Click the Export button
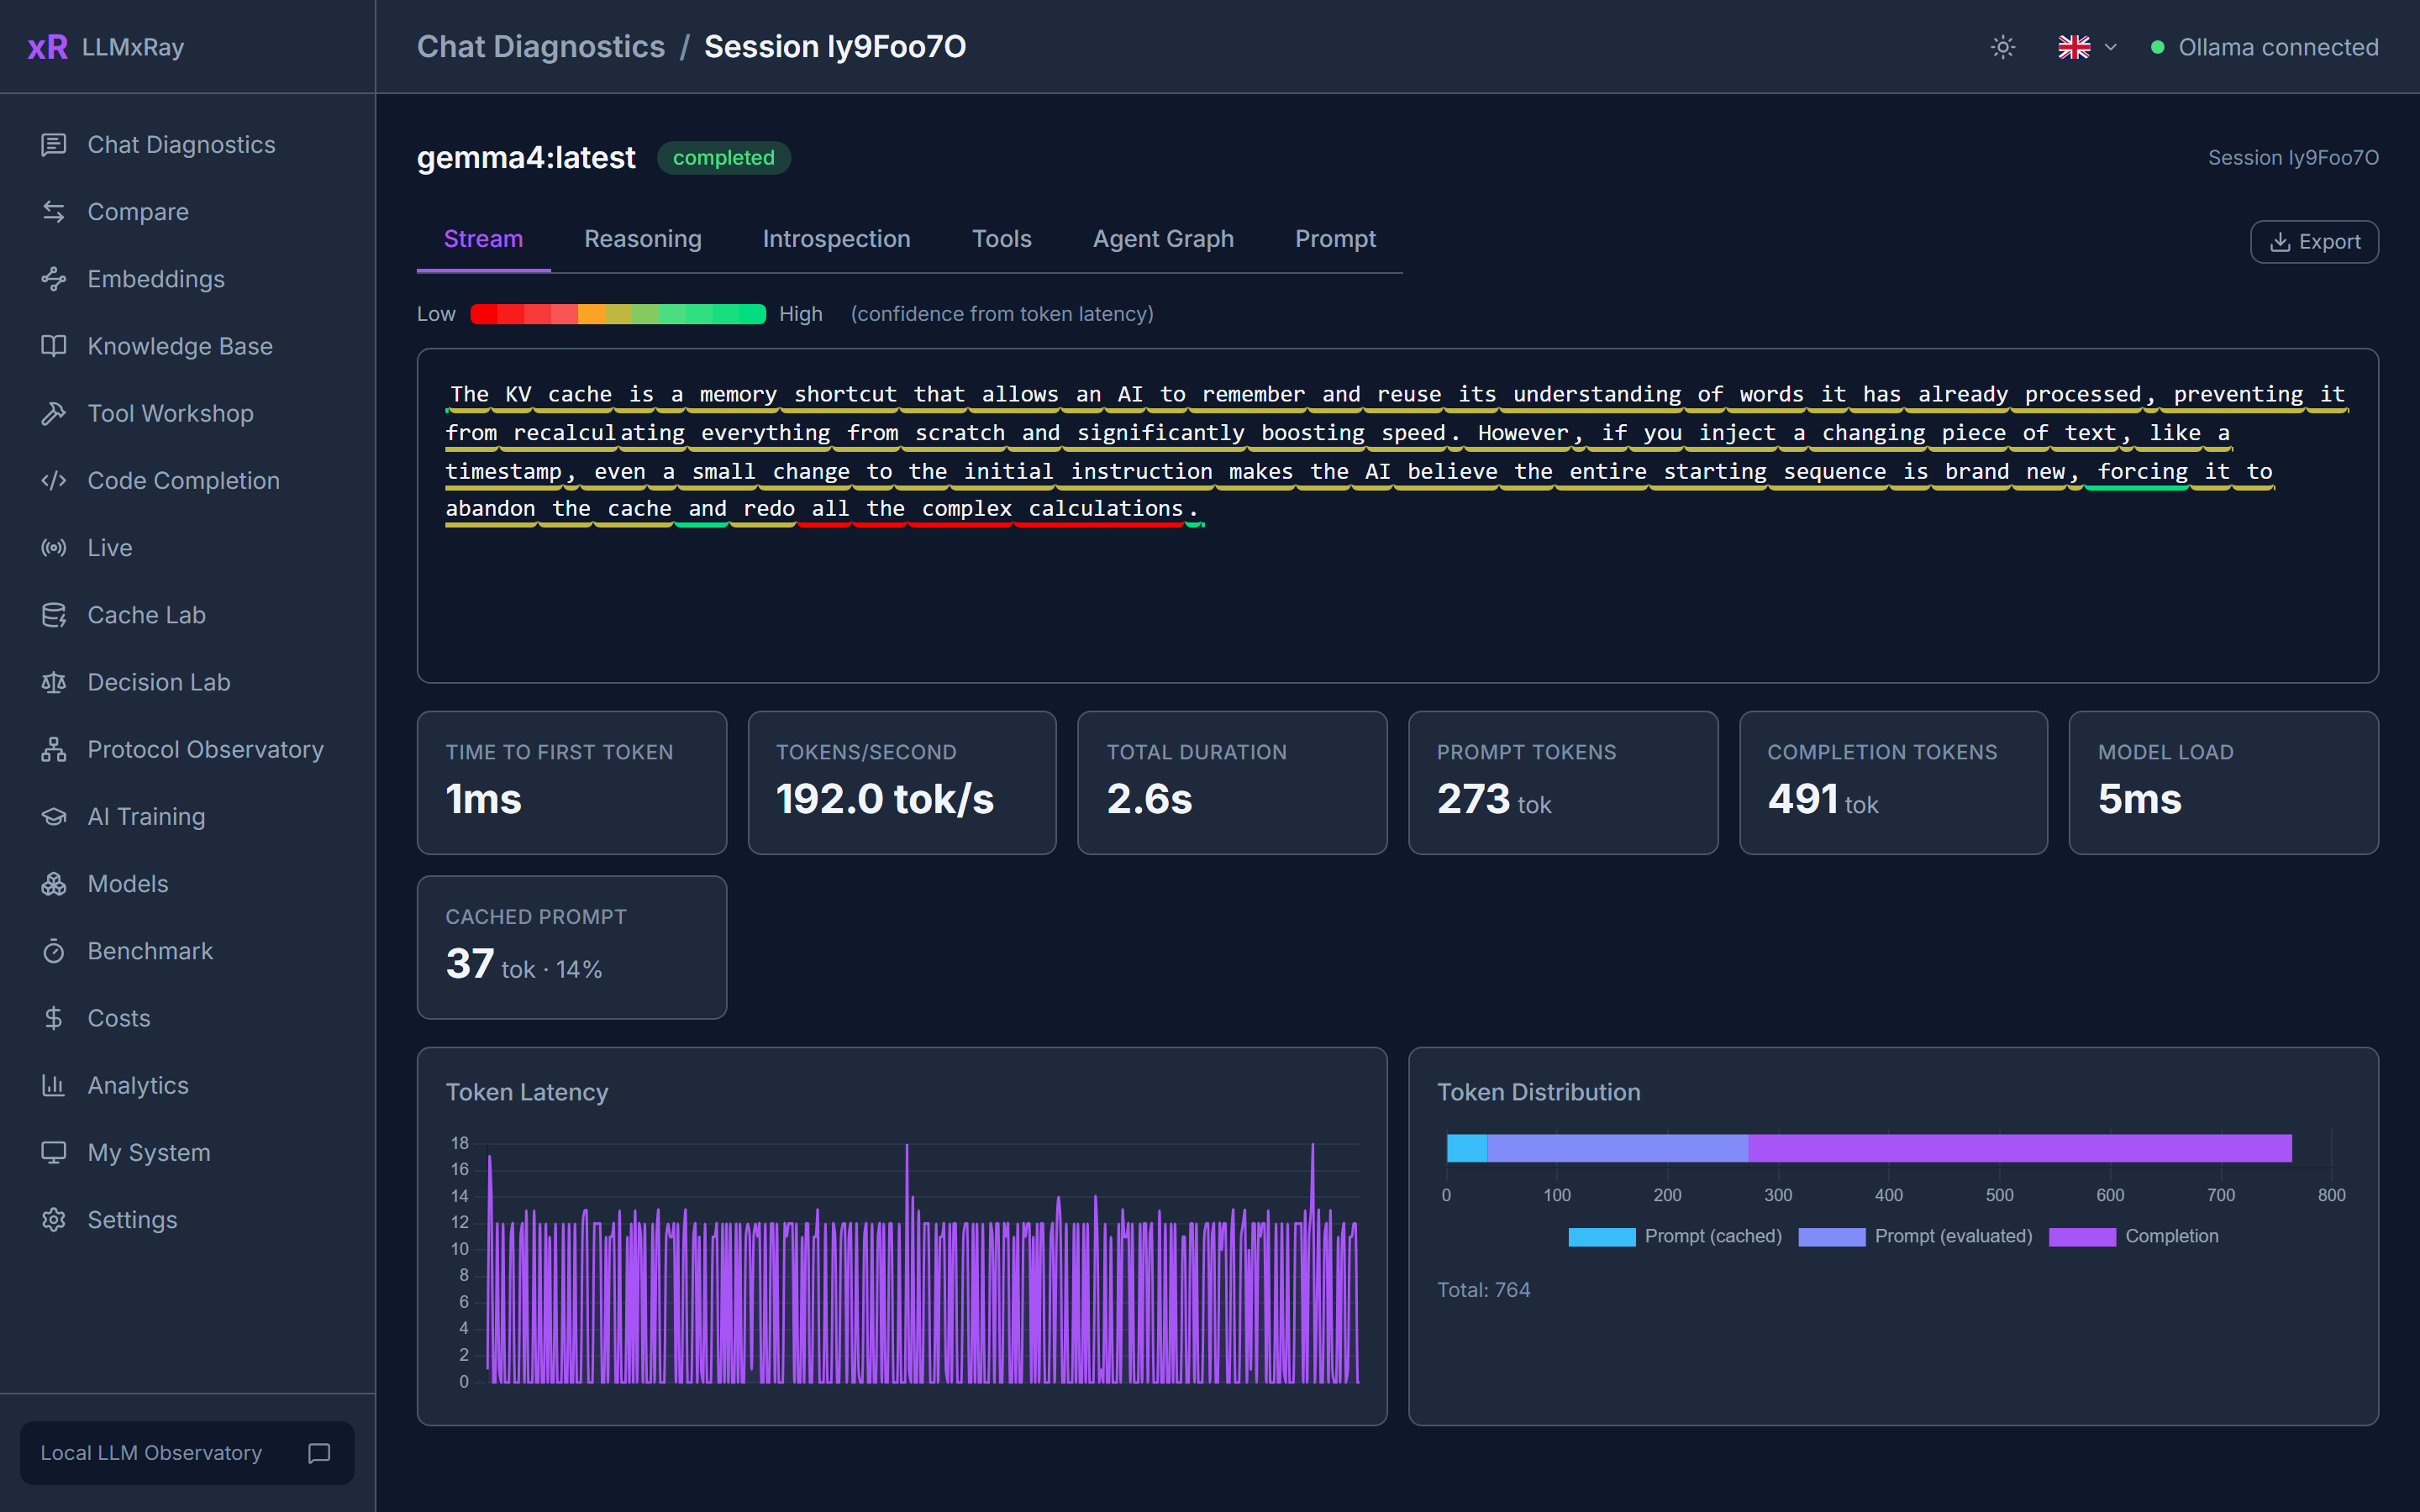Image resolution: width=2420 pixels, height=1512 pixels. point(2314,242)
